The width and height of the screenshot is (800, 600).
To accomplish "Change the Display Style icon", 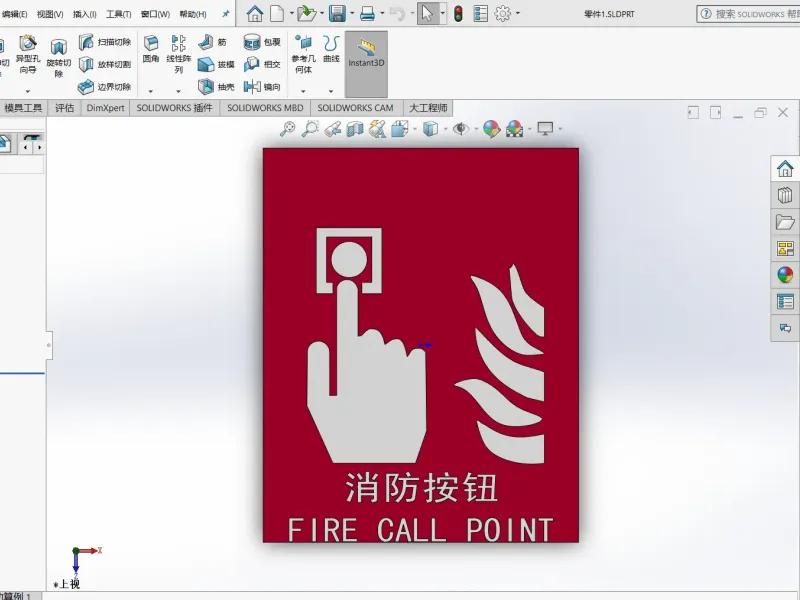I will (431, 129).
